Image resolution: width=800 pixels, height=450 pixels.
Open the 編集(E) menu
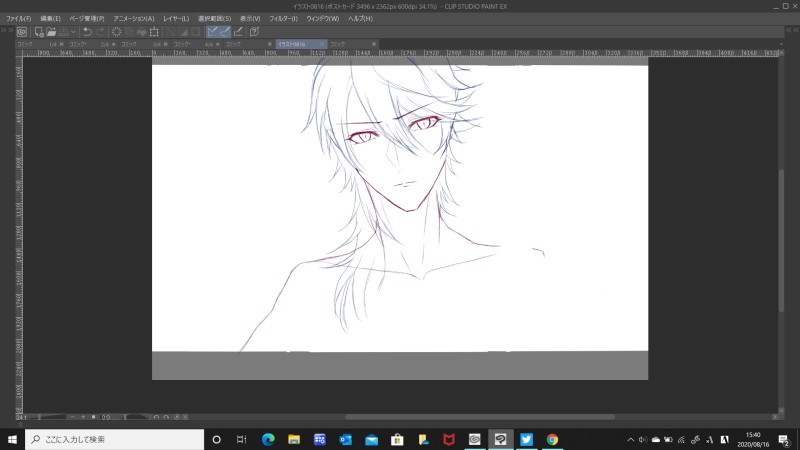click(x=51, y=18)
